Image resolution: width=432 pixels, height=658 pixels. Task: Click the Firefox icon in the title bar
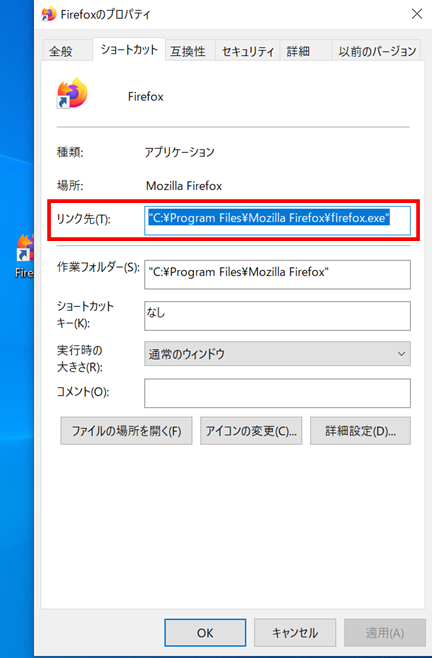click(49, 14)
